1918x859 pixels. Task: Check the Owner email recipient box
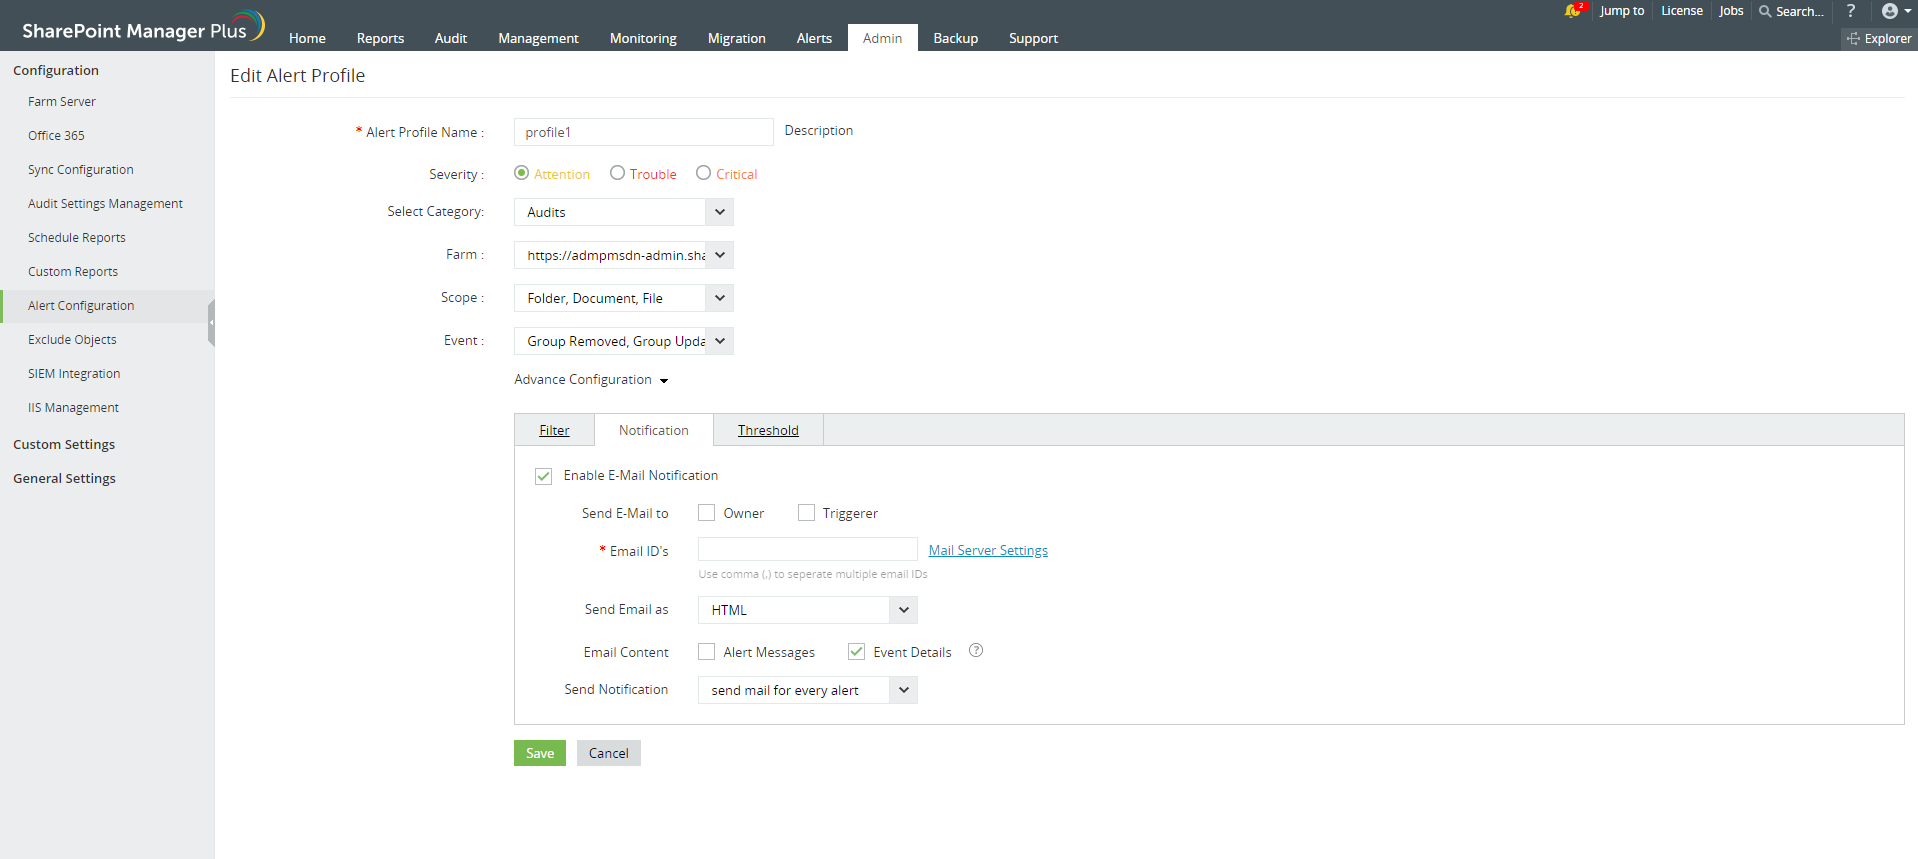click(x=707, y=513)
